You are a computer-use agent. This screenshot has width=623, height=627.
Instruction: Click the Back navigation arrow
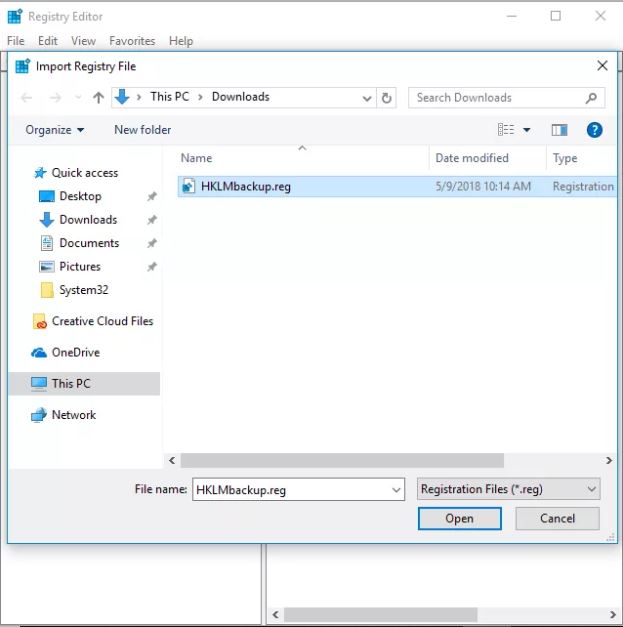[x=27, y=98]
